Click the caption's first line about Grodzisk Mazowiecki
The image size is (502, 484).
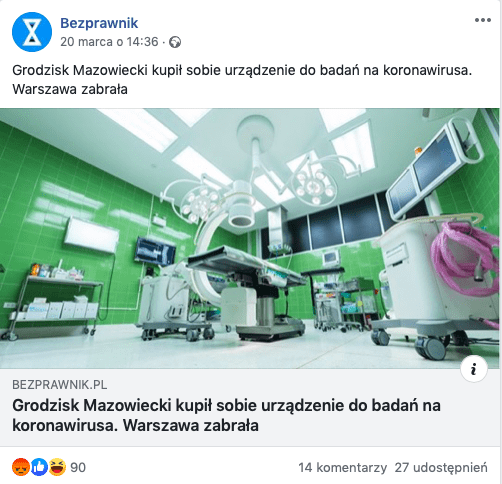pyautogui.click(x=242, y=70)
